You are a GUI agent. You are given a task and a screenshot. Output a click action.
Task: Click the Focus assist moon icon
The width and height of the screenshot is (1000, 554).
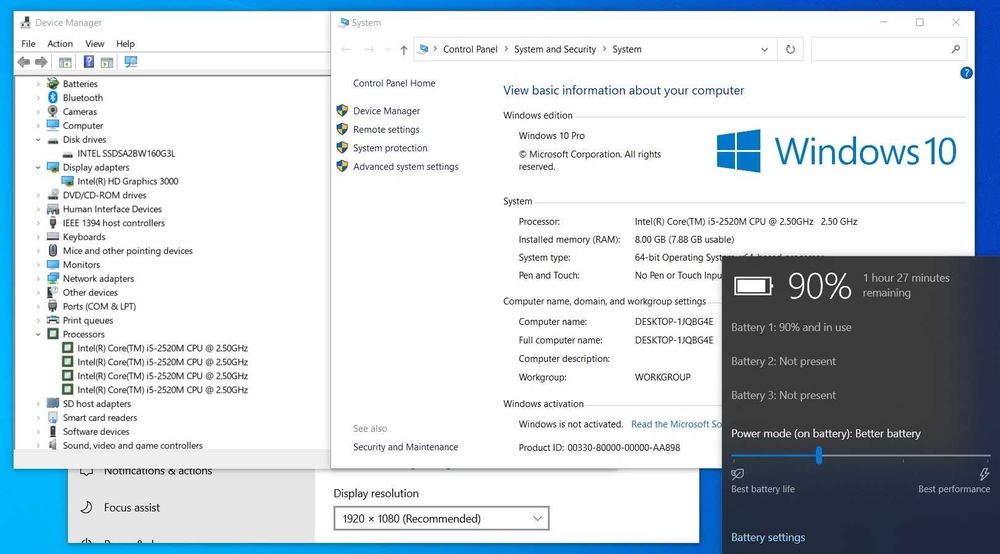point(86,507)
